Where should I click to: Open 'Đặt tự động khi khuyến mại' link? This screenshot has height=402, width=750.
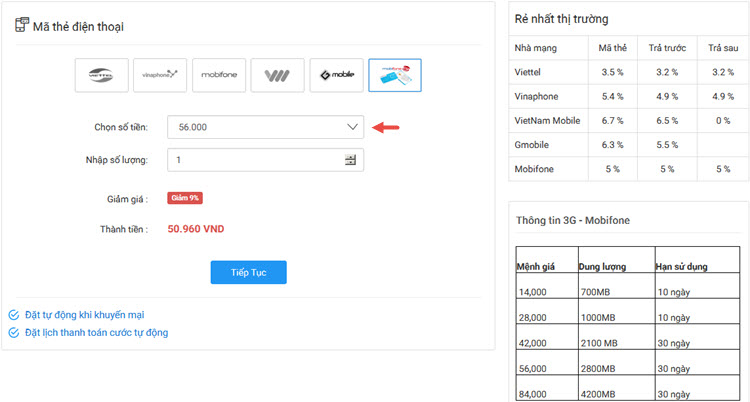[x=91, y=315]
